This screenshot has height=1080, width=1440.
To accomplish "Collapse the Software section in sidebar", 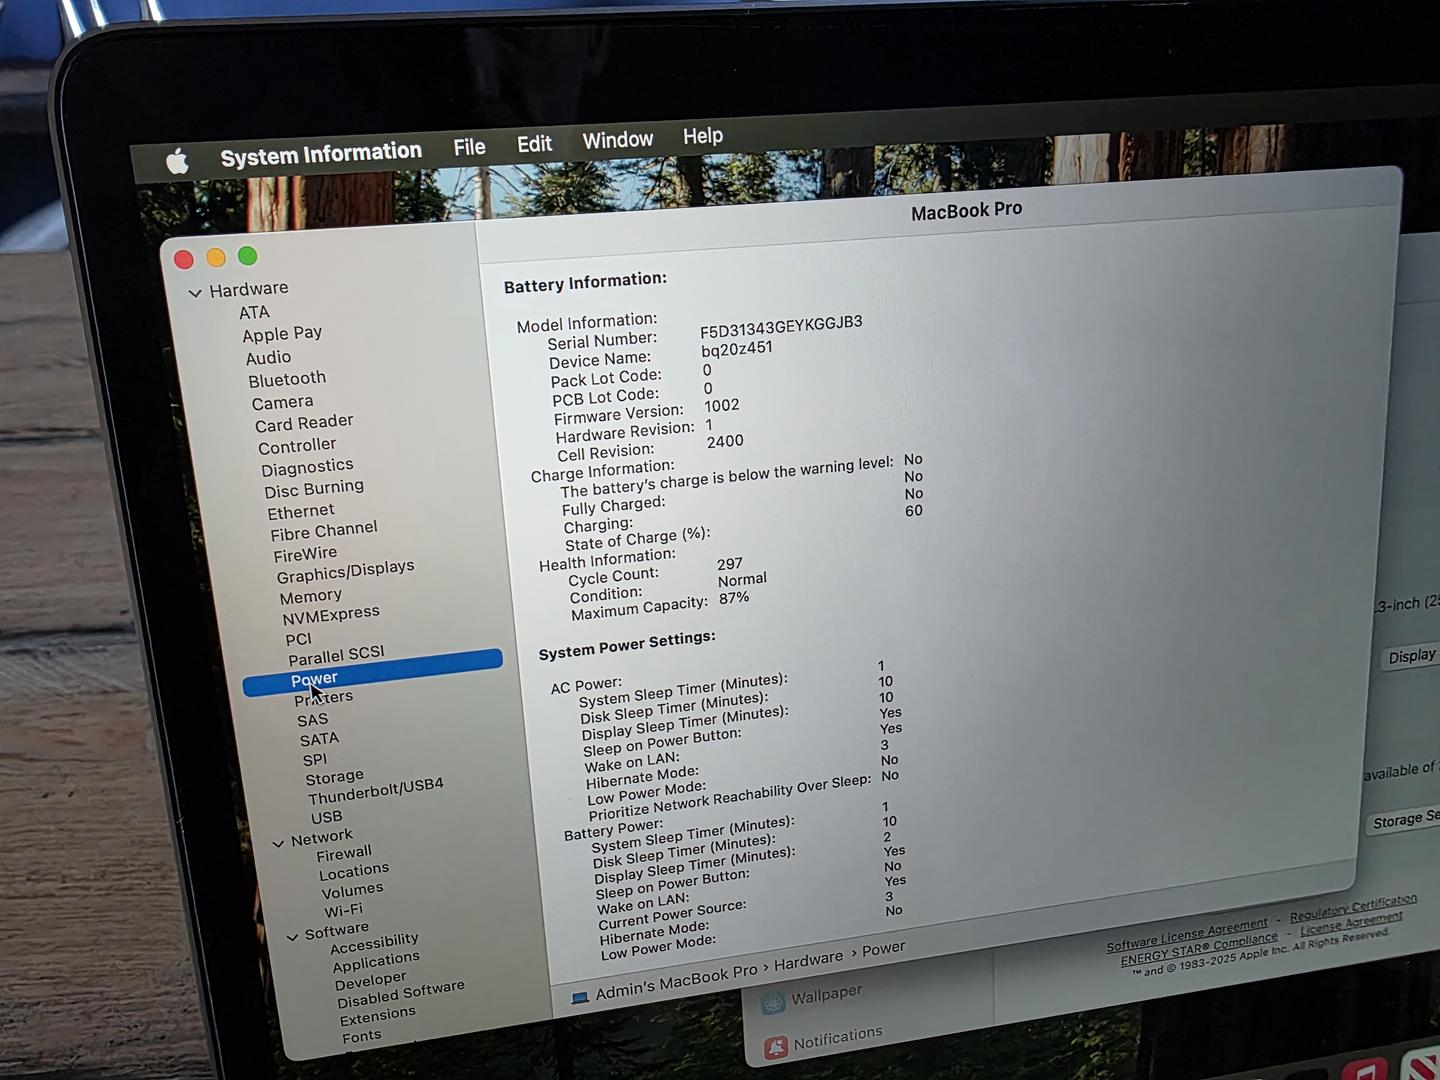I will [292, 937].
